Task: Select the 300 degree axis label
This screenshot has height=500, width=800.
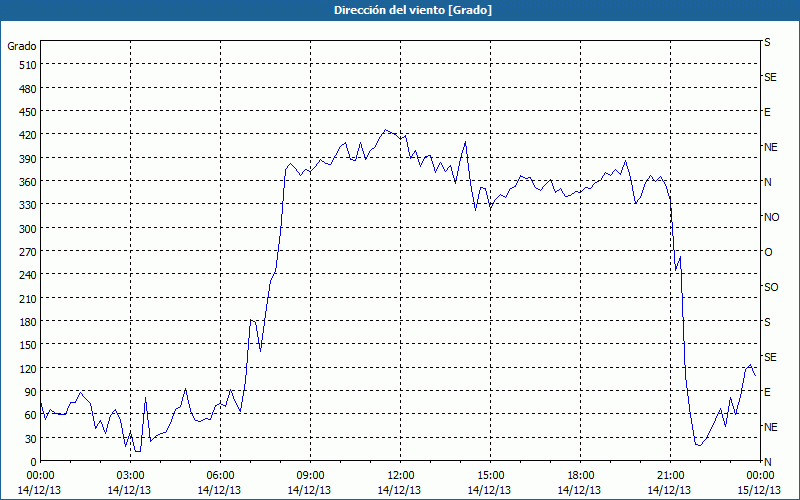Action: click(28, 229)
